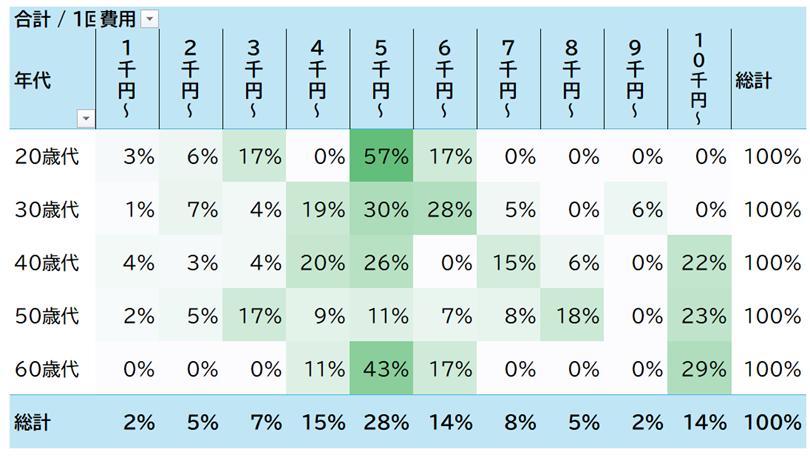810x466 pixels.
Task: Select the 5千円~ column header
Action: pos(381,80)
